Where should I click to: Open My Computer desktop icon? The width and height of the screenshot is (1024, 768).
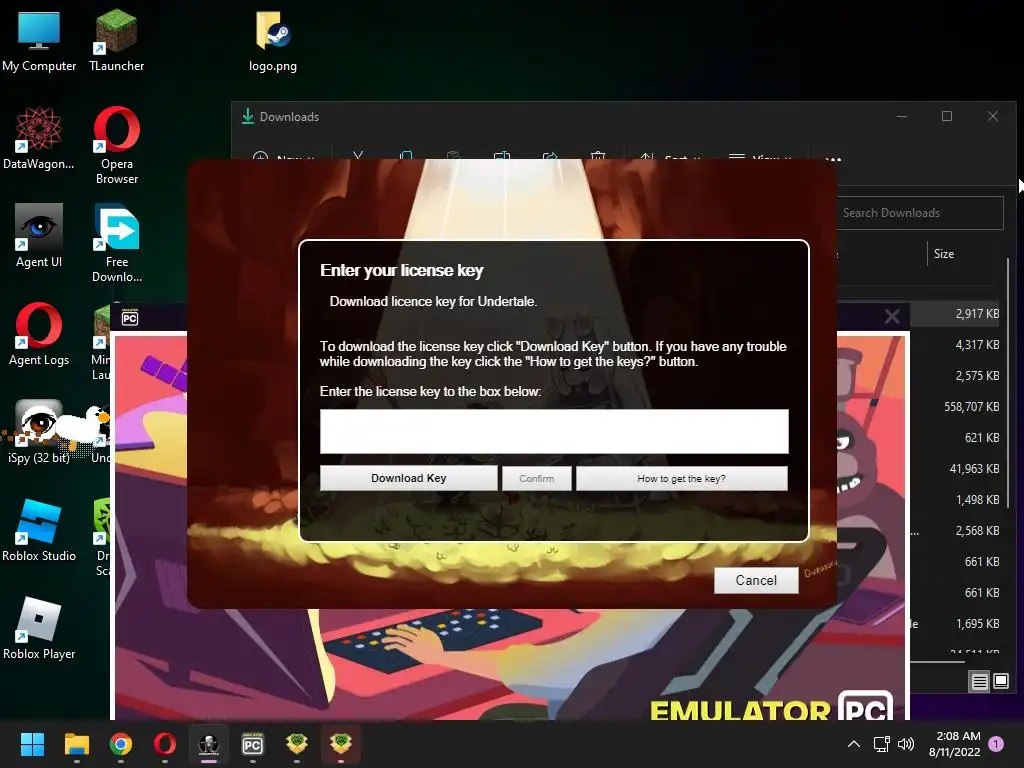(x=39, y=41)
